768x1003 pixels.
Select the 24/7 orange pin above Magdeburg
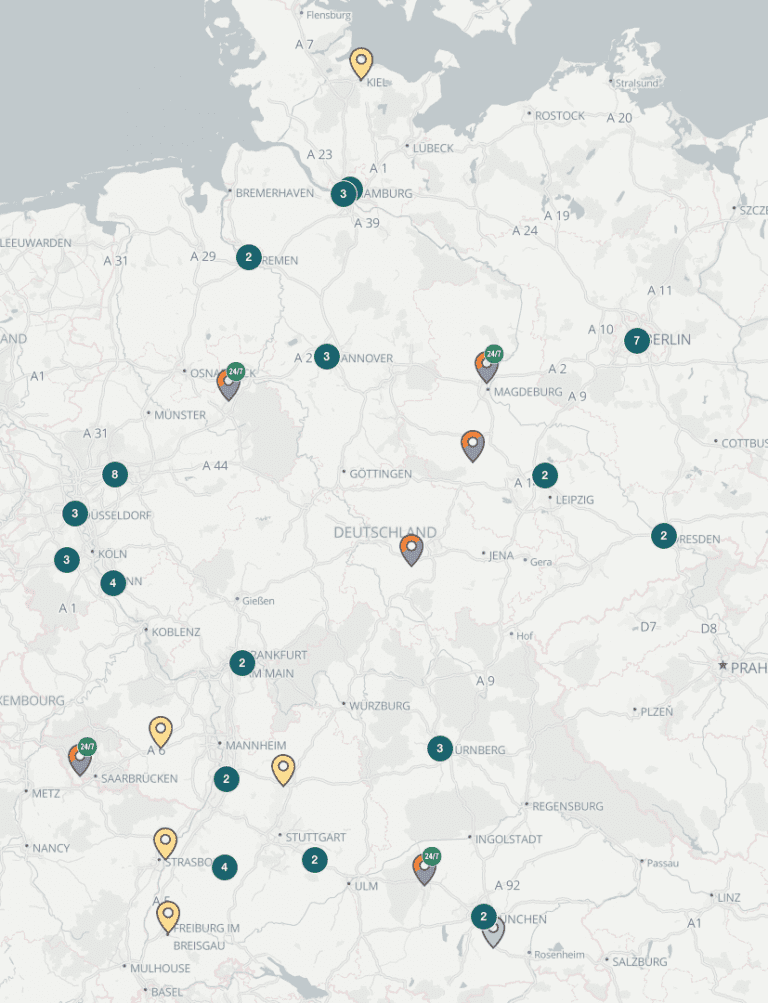(486, 366)
